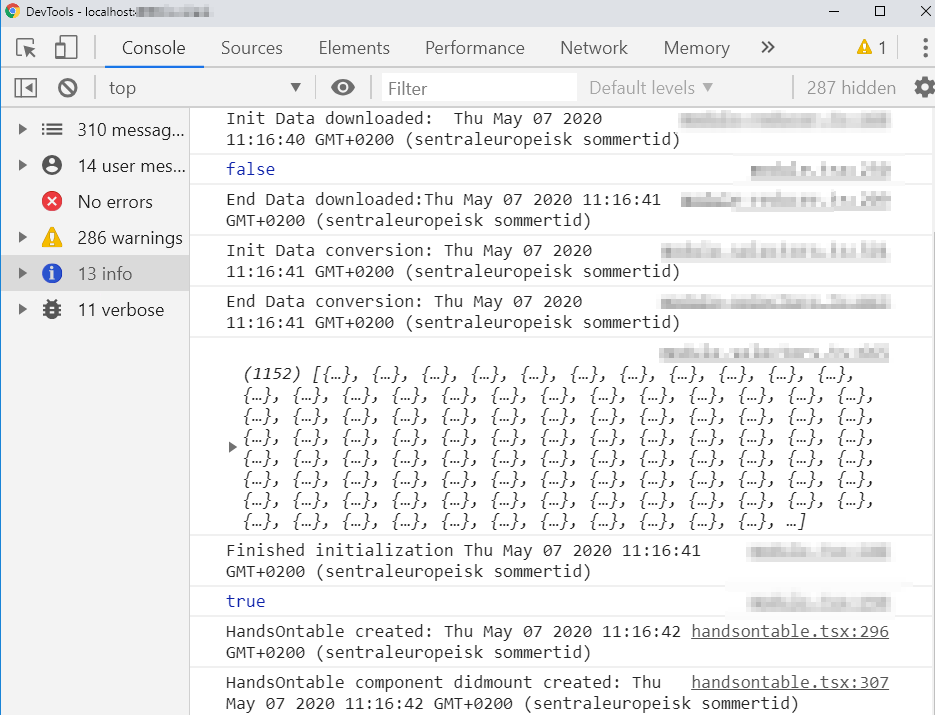This screenshot has width=935, height=715.
Task: Click the End Data conversion log message
Action: pos(453,312)
